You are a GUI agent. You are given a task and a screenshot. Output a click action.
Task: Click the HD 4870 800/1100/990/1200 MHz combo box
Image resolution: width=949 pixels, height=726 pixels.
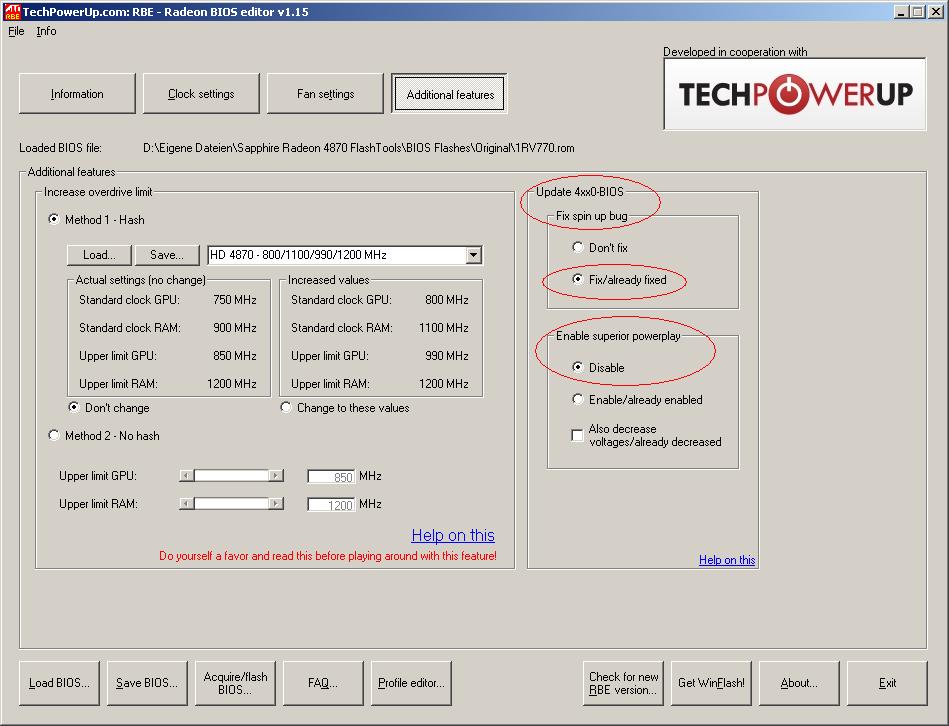pos(344,255)
